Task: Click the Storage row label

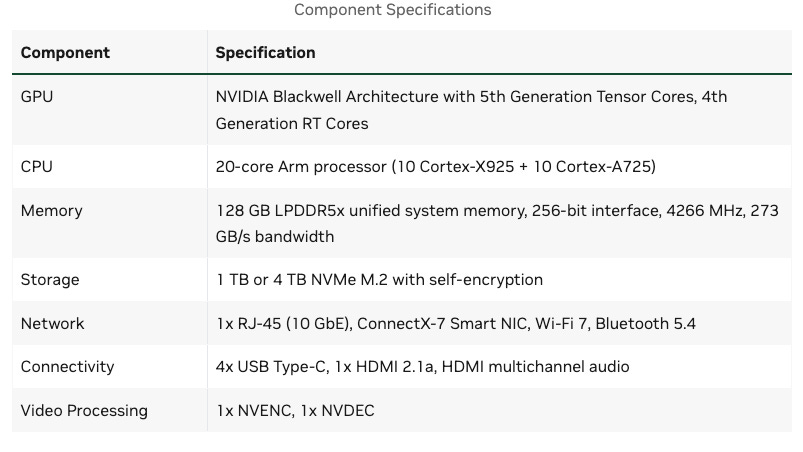Action: [50, 279]
